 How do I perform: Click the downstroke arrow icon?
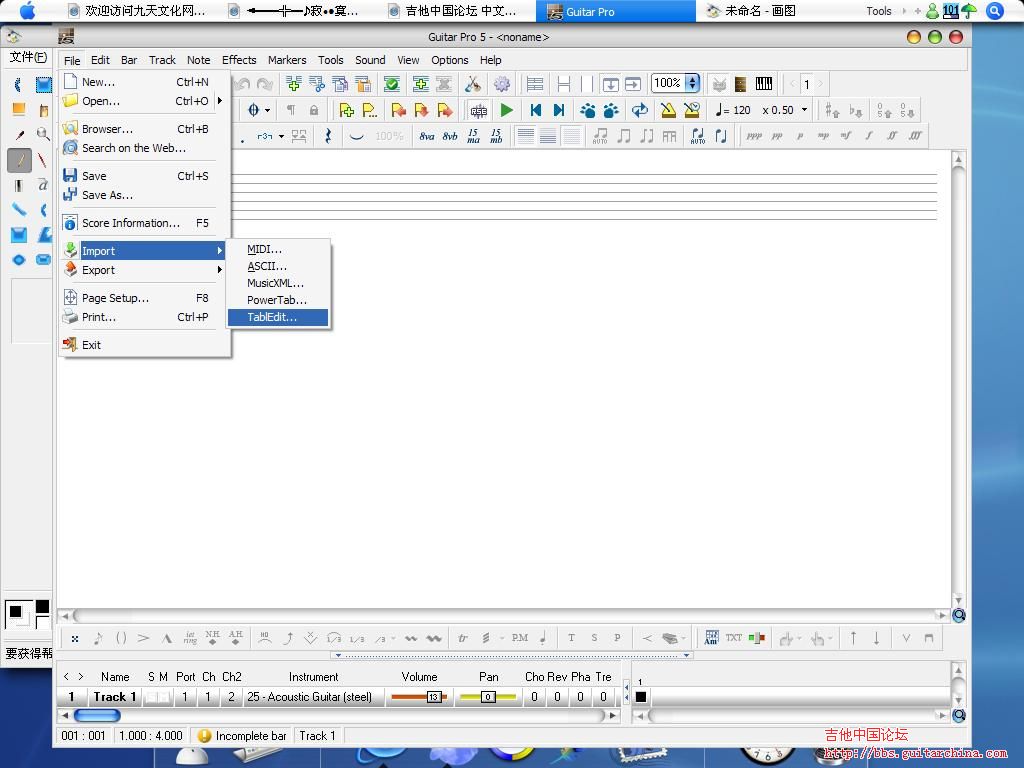pos(876,638)
